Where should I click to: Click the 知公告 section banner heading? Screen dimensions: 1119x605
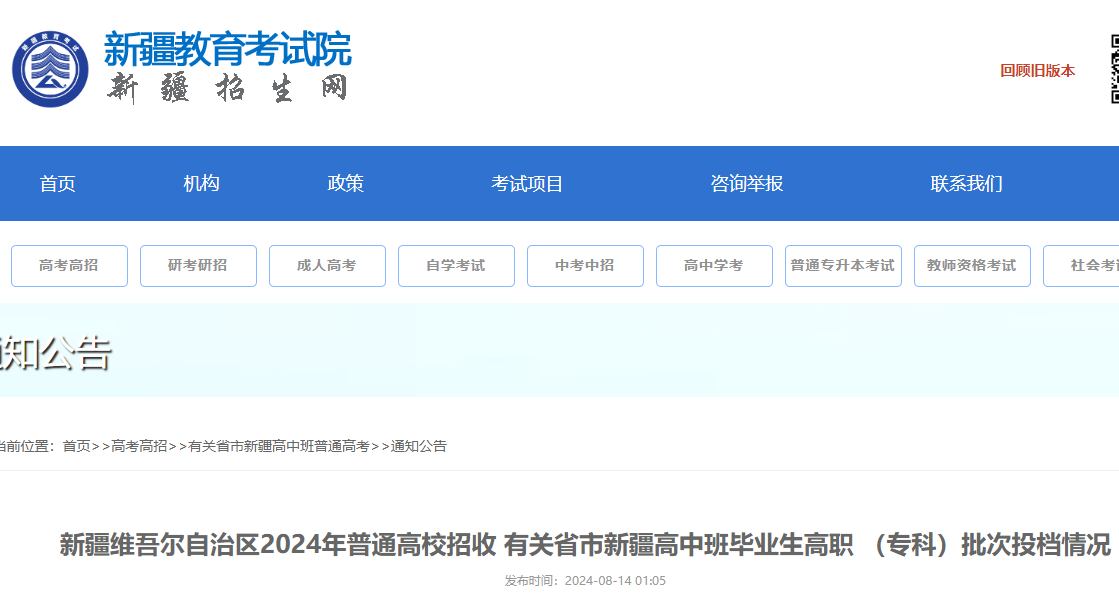click(56, 353)
